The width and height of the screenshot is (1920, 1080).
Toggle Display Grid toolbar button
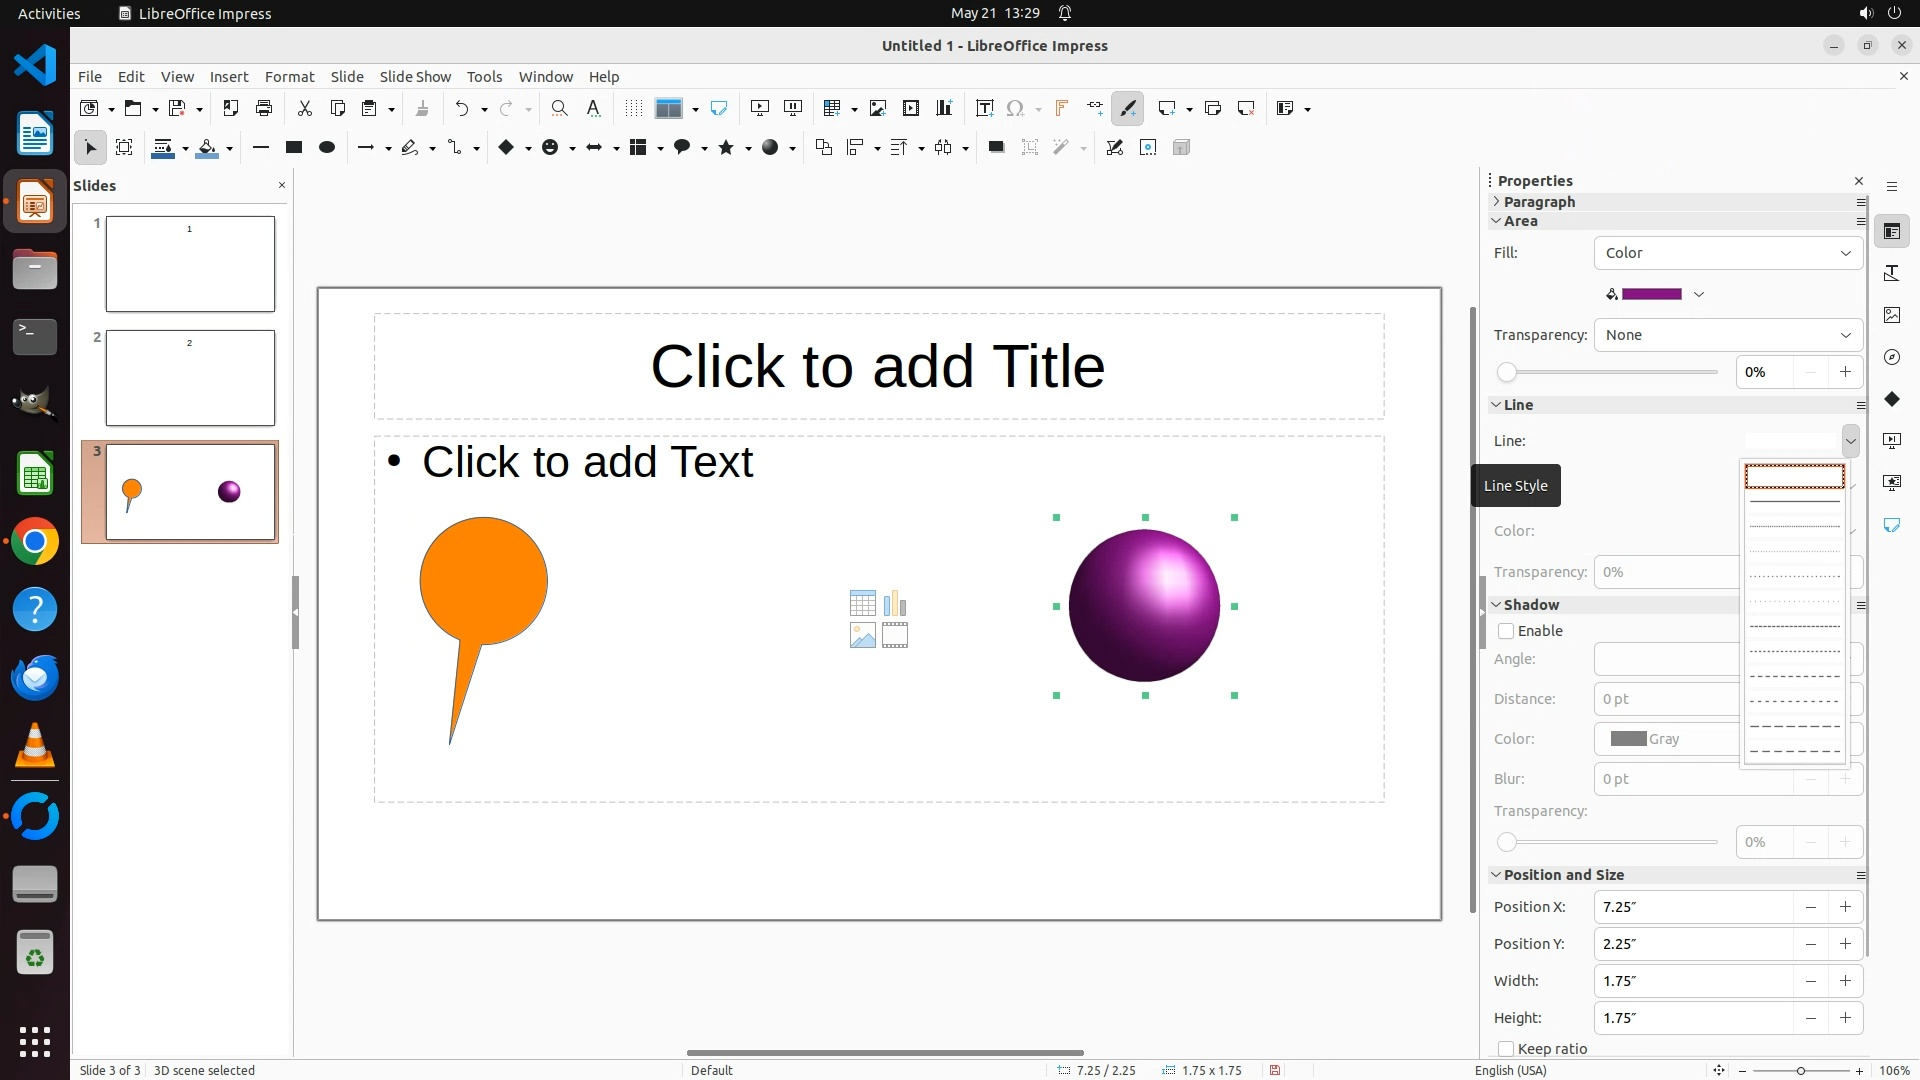coord(633,108)
